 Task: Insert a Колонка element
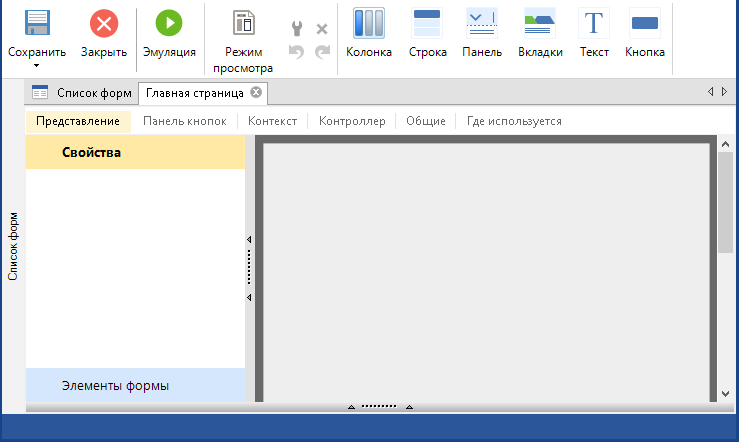pyautogui.click(x=368, y=23)
